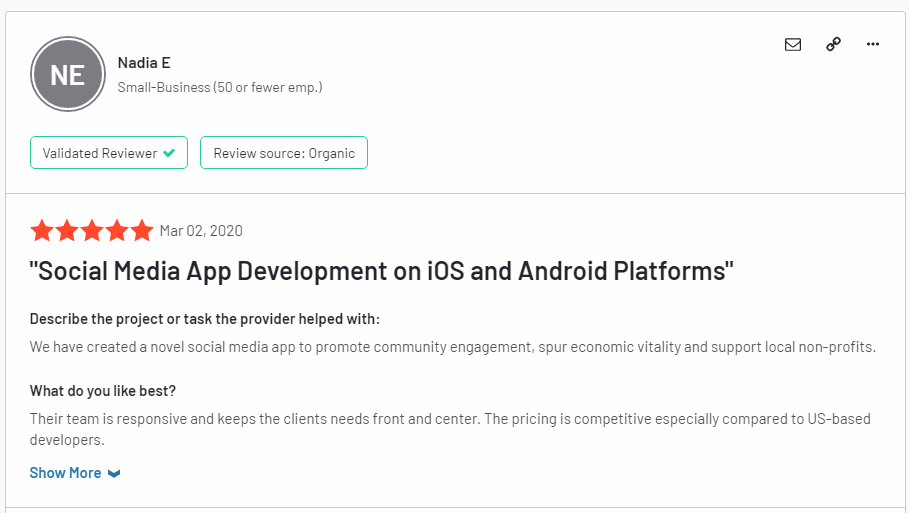Click the chevron beside Show More

pos(114,474)
